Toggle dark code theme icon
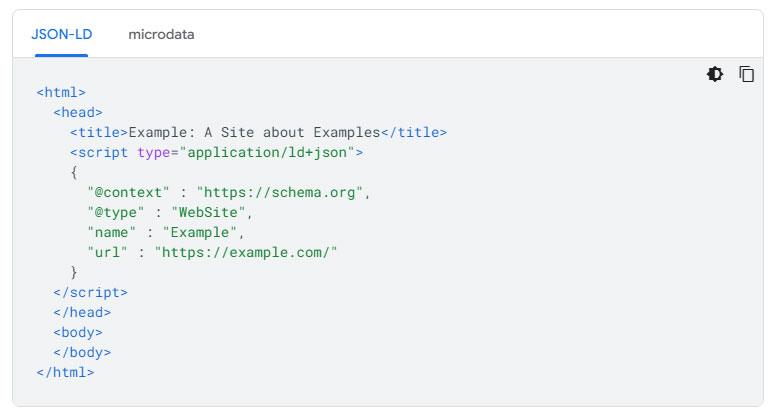 (x=714, y=74)
